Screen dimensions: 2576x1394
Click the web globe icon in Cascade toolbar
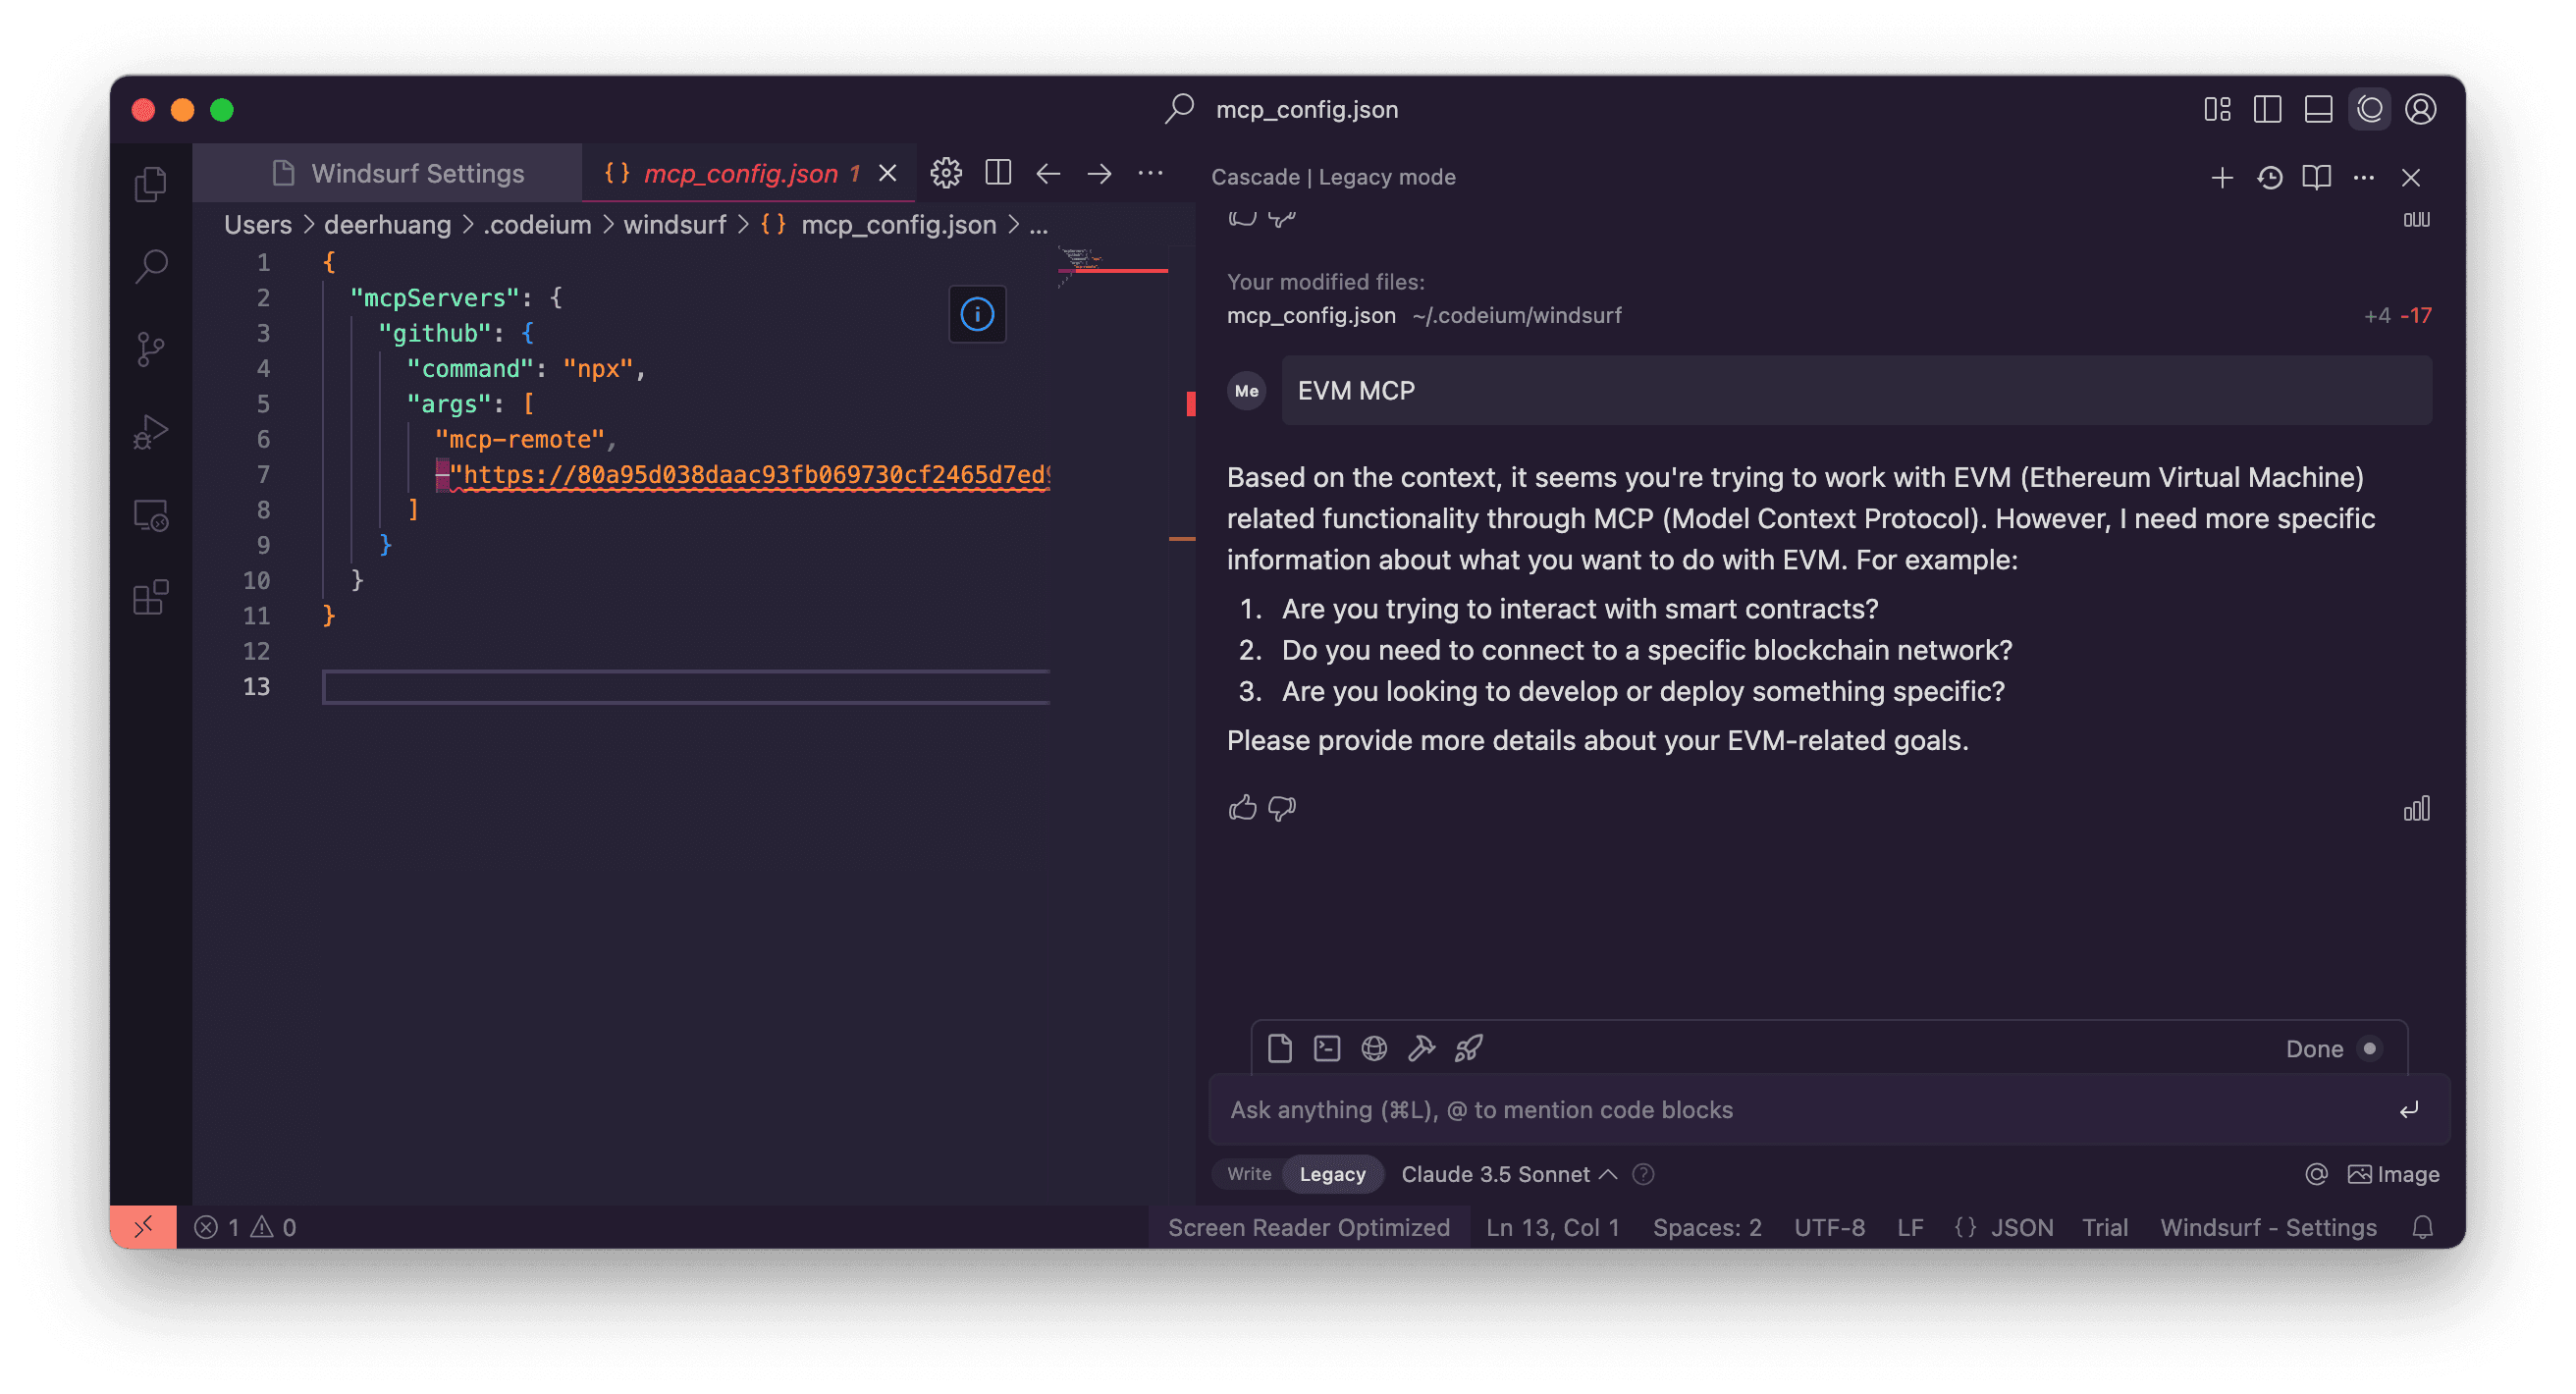[1374, 1048]
